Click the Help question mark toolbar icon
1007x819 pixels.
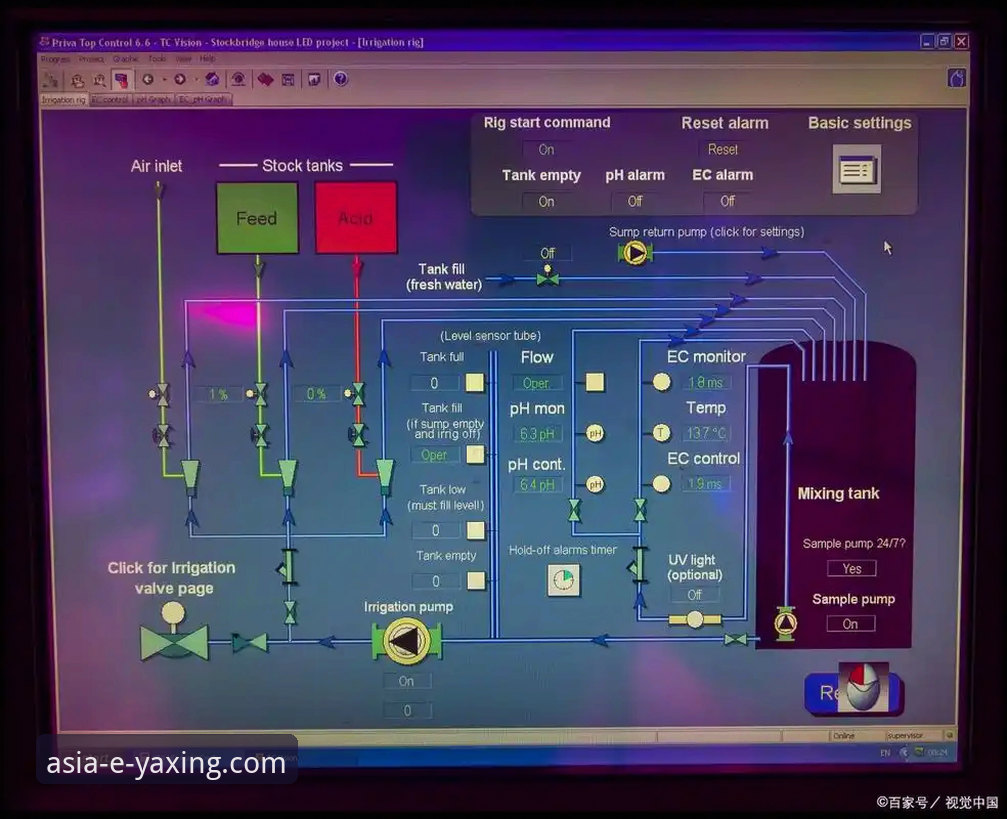[340, 79]
